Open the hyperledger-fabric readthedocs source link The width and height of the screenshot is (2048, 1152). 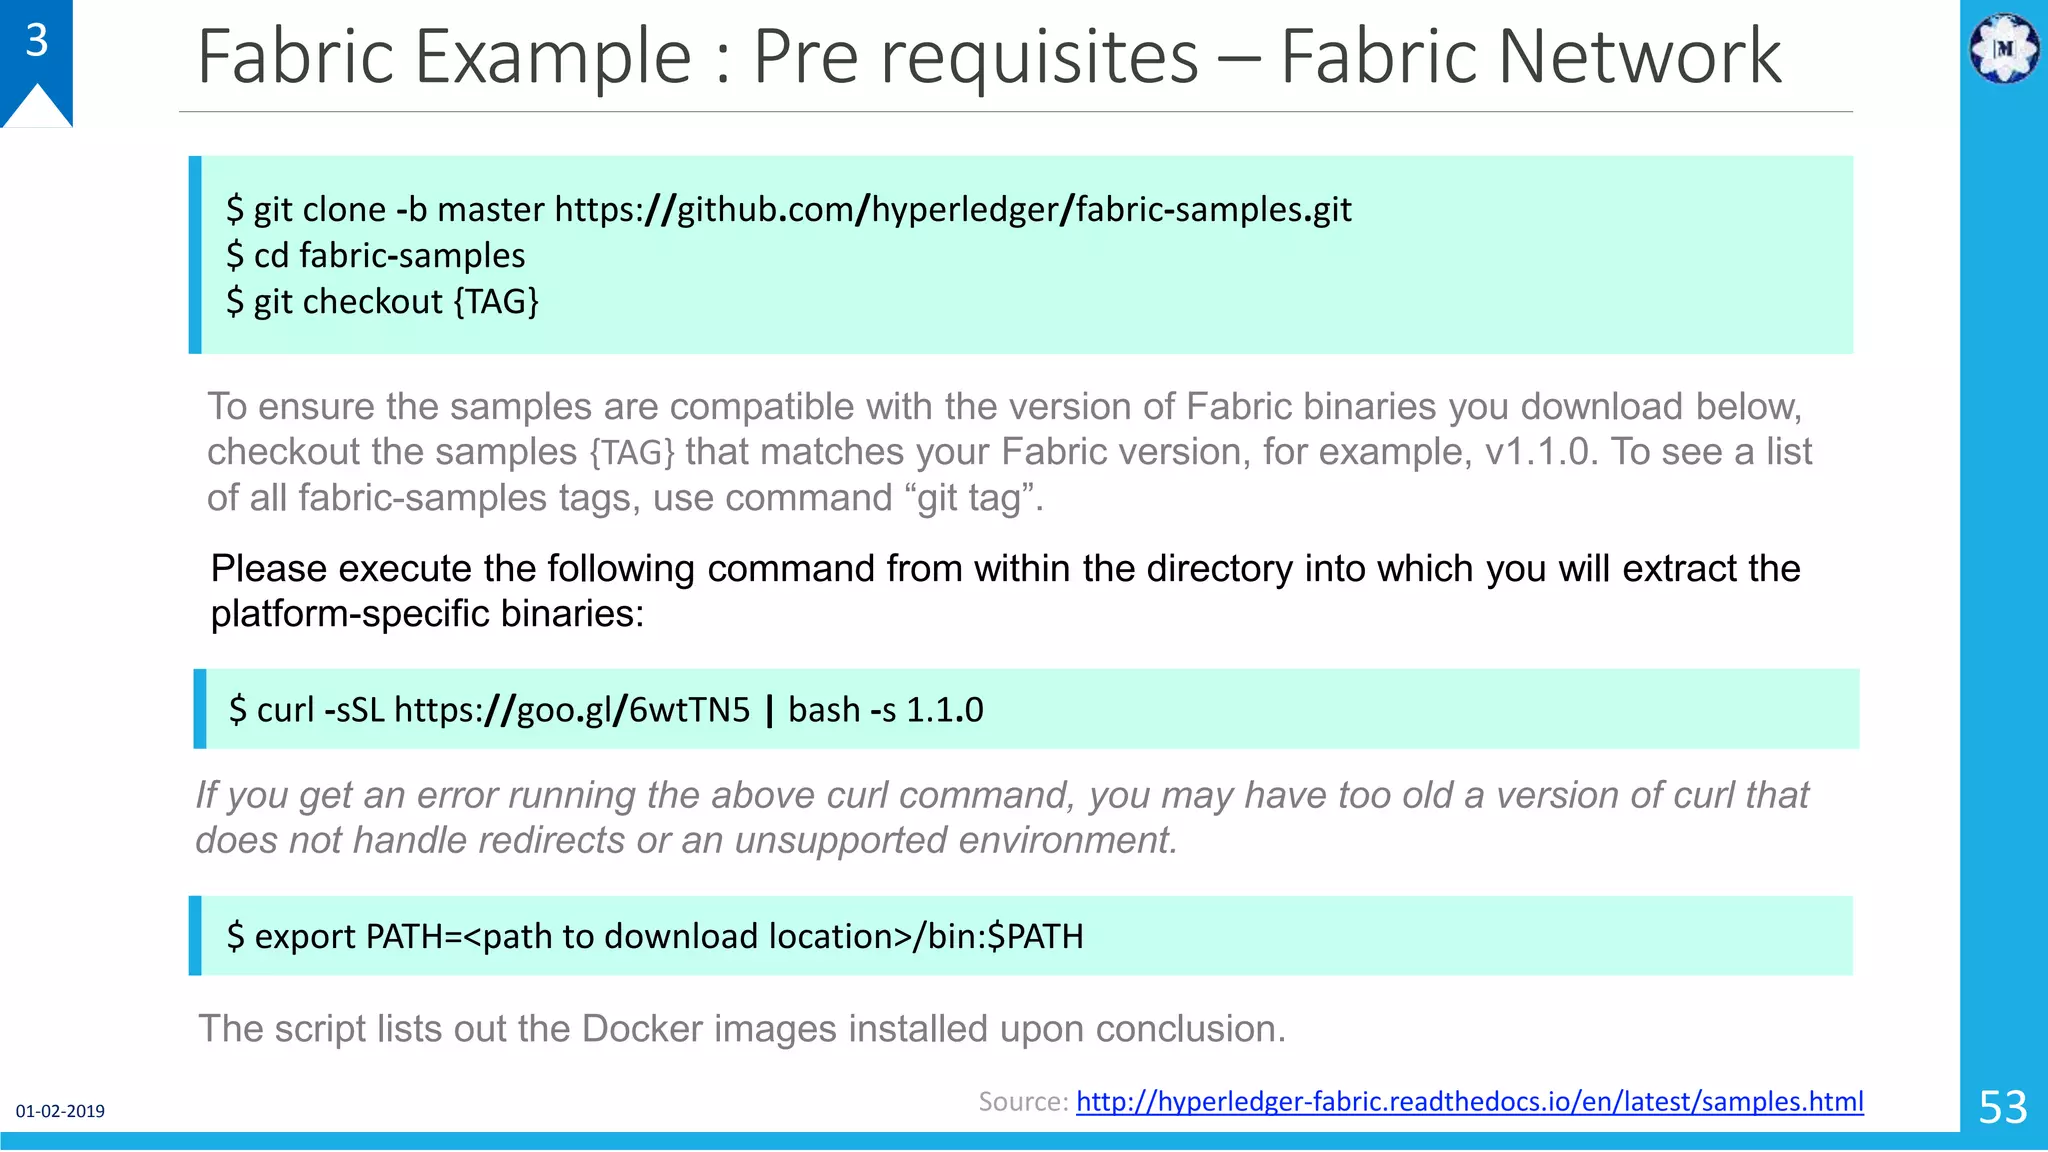[1469, 1101]
